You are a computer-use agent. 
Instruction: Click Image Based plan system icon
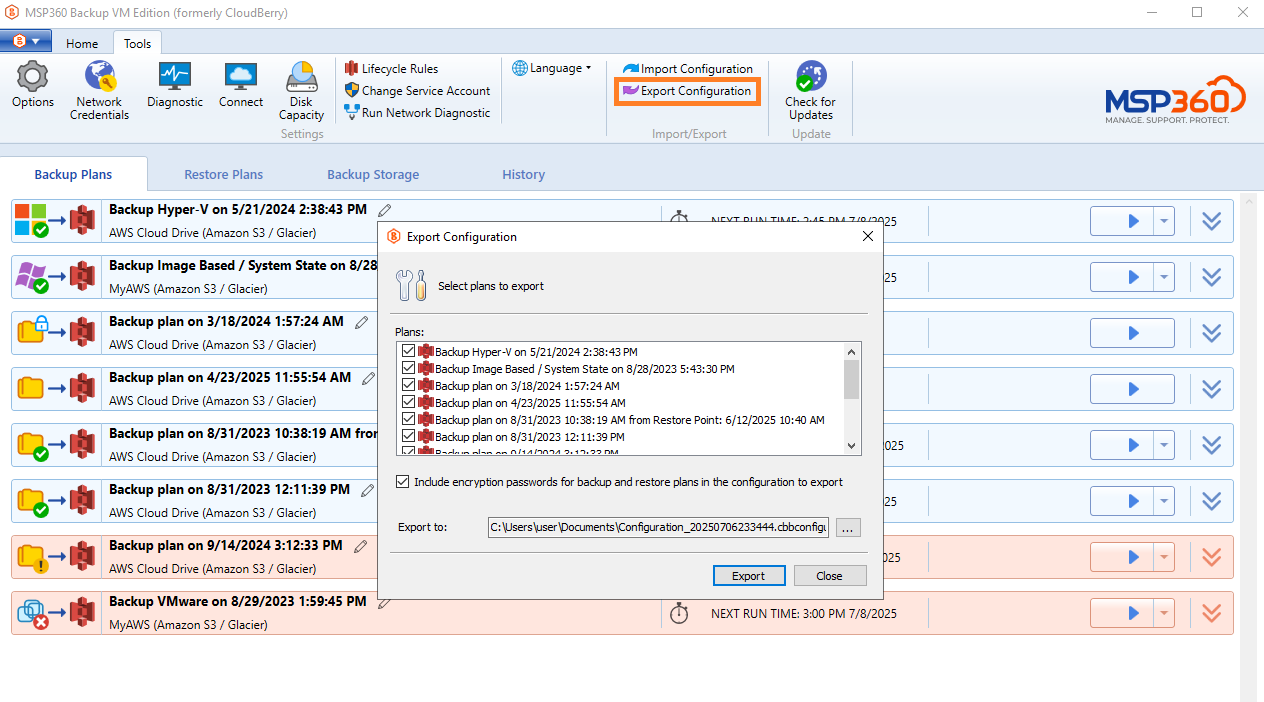pyautogui.click(x=31, y=276)
